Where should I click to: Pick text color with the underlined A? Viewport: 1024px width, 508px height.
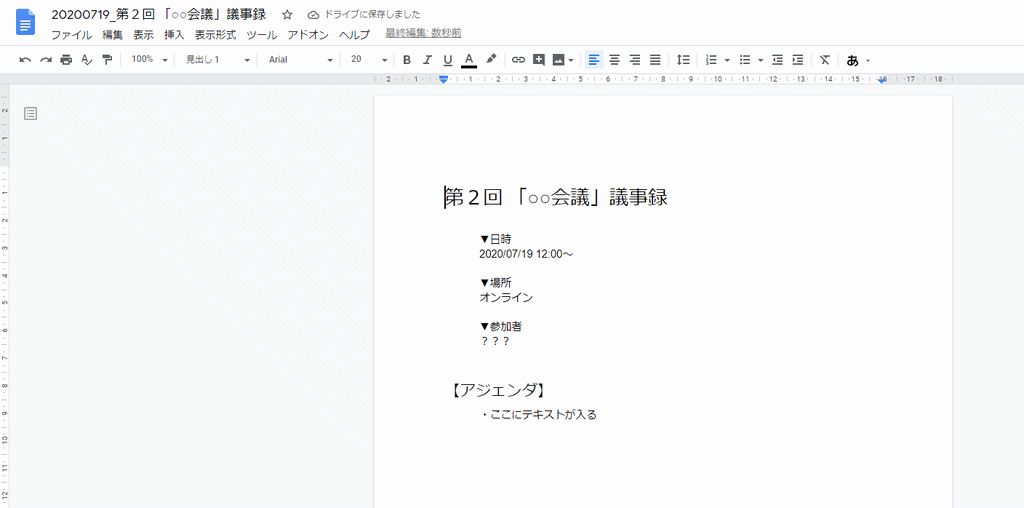[x=469, y=60]
